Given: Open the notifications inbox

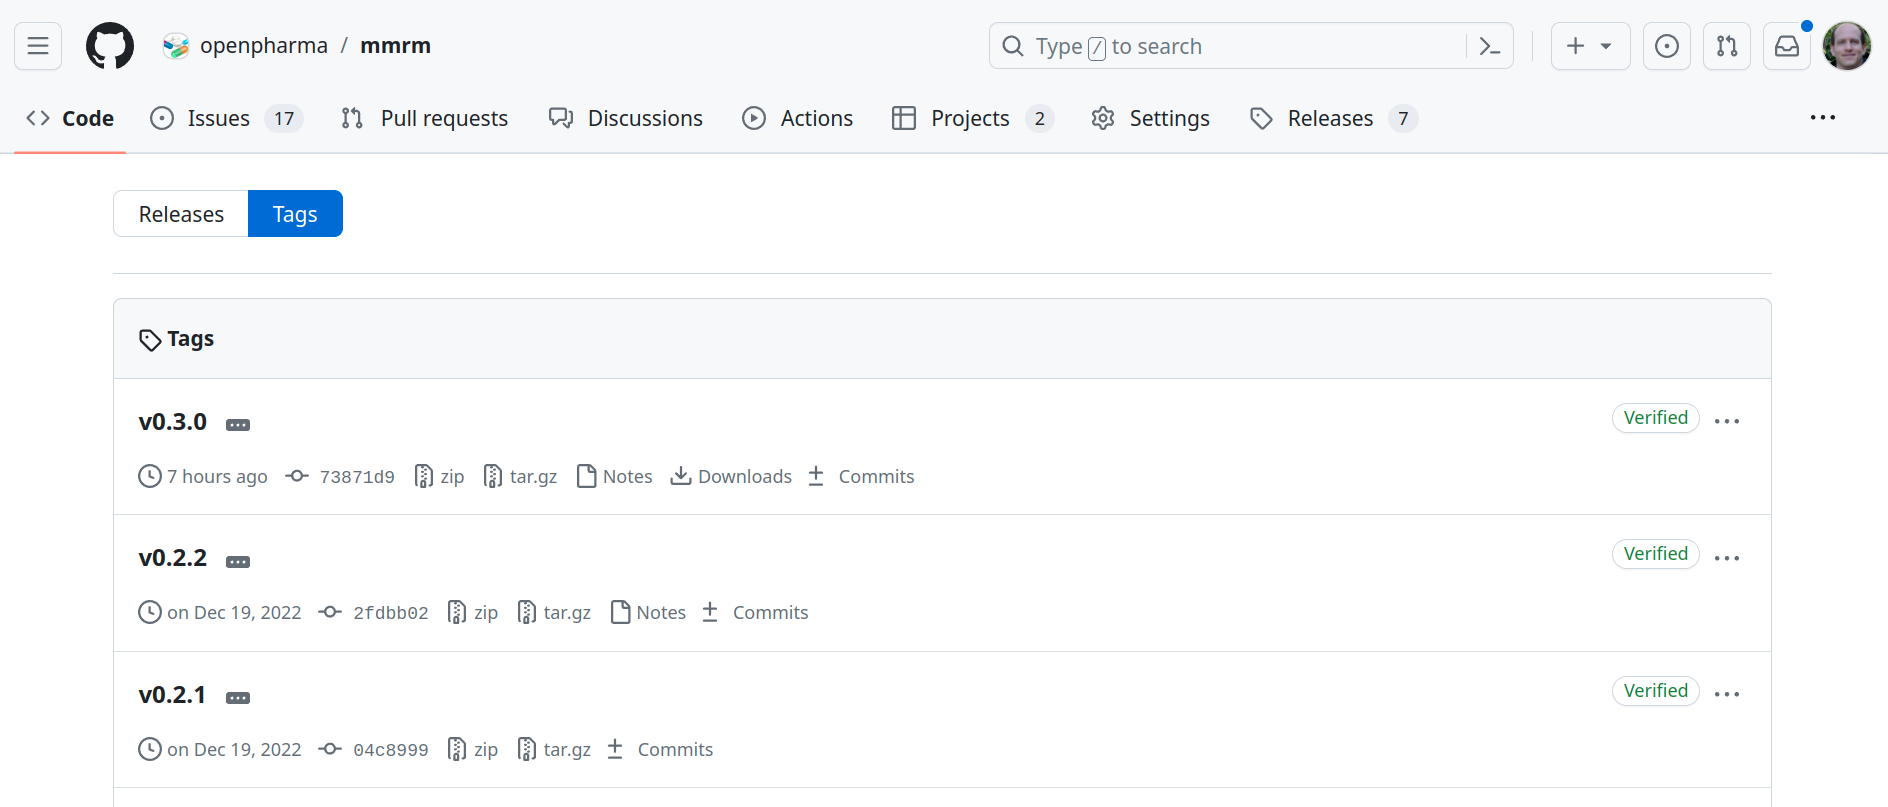Looking at the screenshot, I should [x=1786, y=46].
